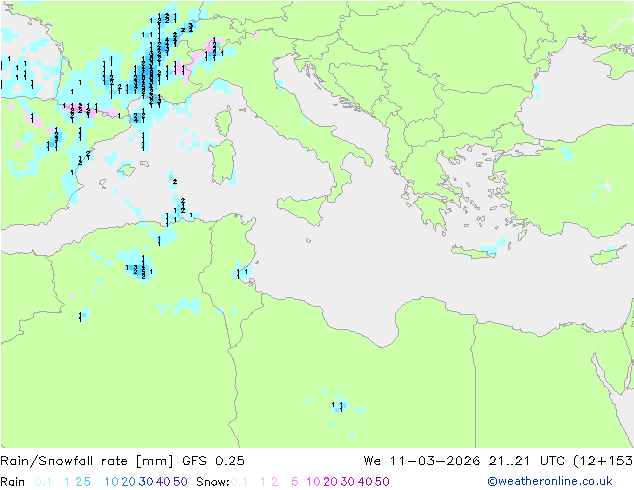Select the Snow legend value 20
The height and width of the screenshot is (490, 634).
tap(330, 482)
